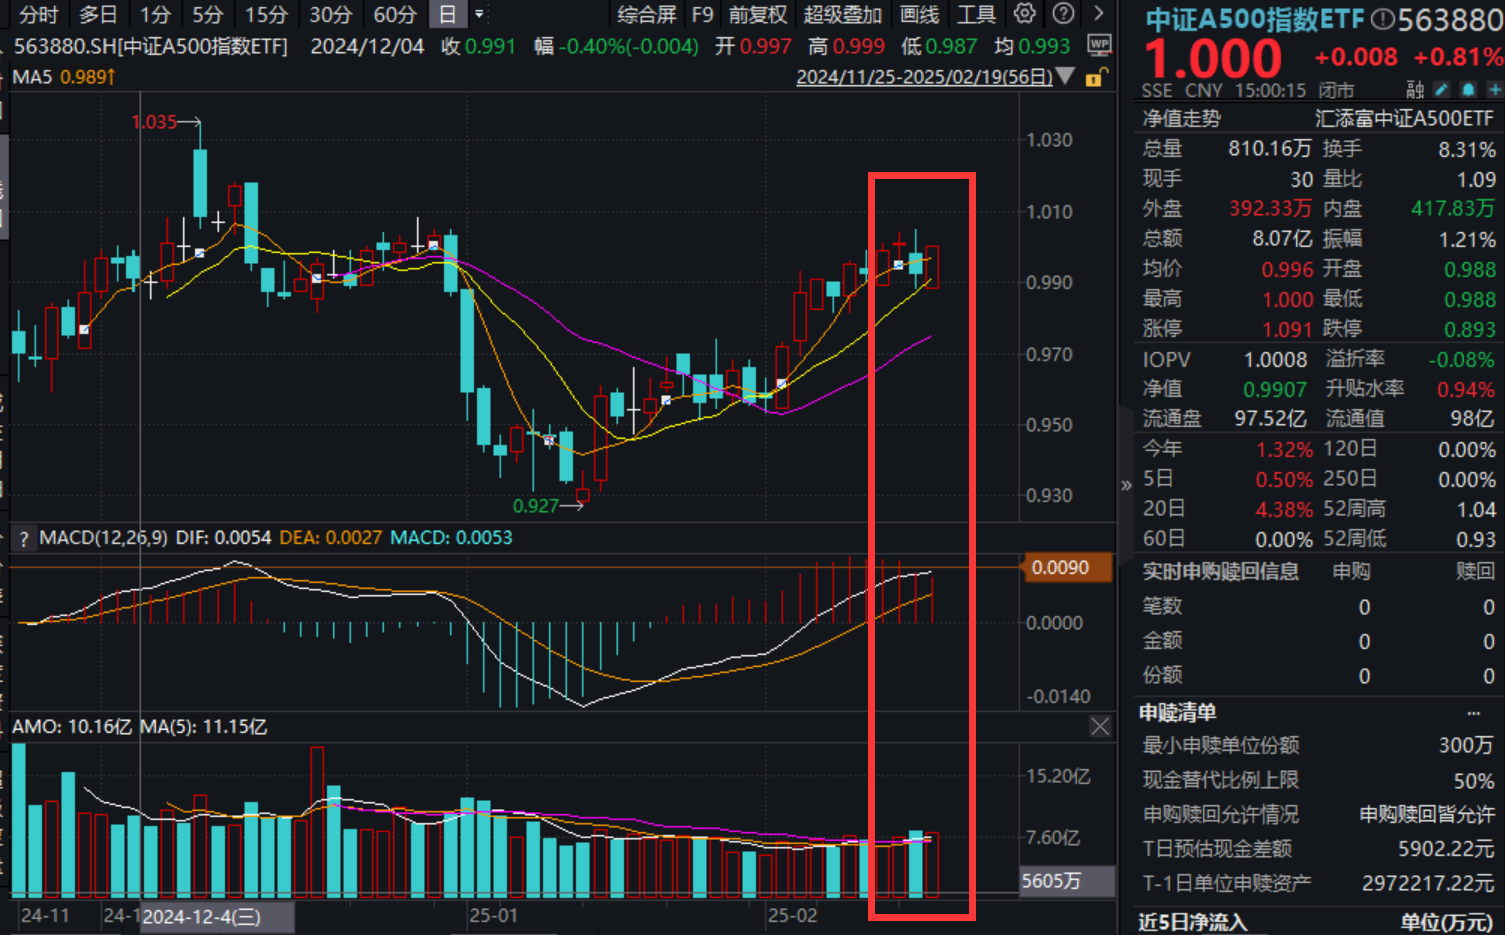Open the 工具 menu
Viewport: 1505px width, 935px height.
pos(975,14)
